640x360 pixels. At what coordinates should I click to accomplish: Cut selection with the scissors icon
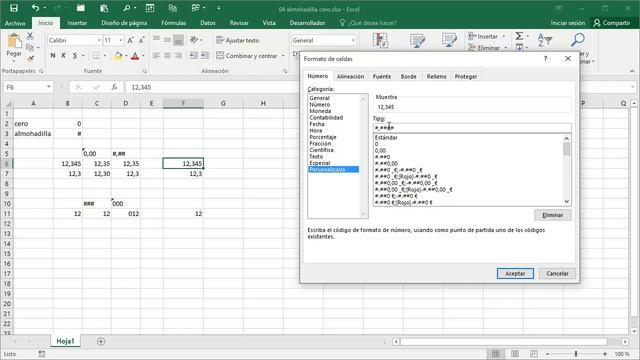coord(30,36)
